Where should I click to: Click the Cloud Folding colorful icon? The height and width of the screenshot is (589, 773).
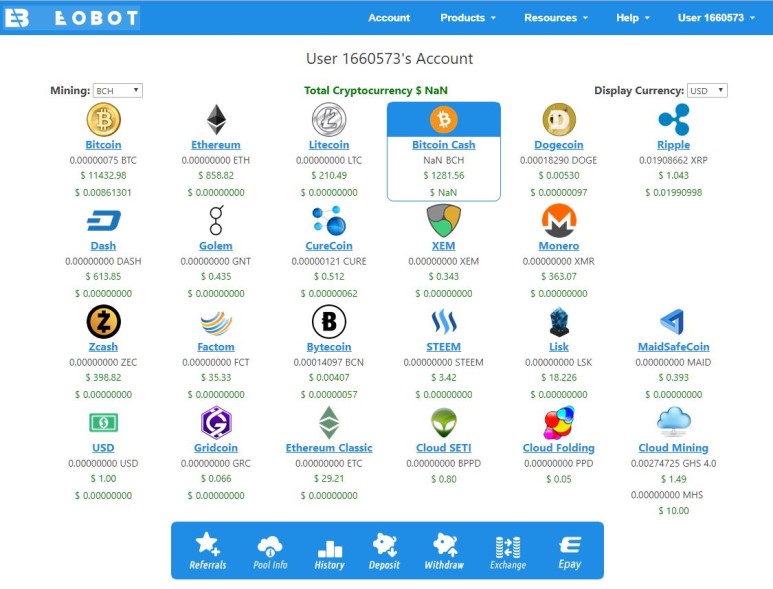pos(559,422)
